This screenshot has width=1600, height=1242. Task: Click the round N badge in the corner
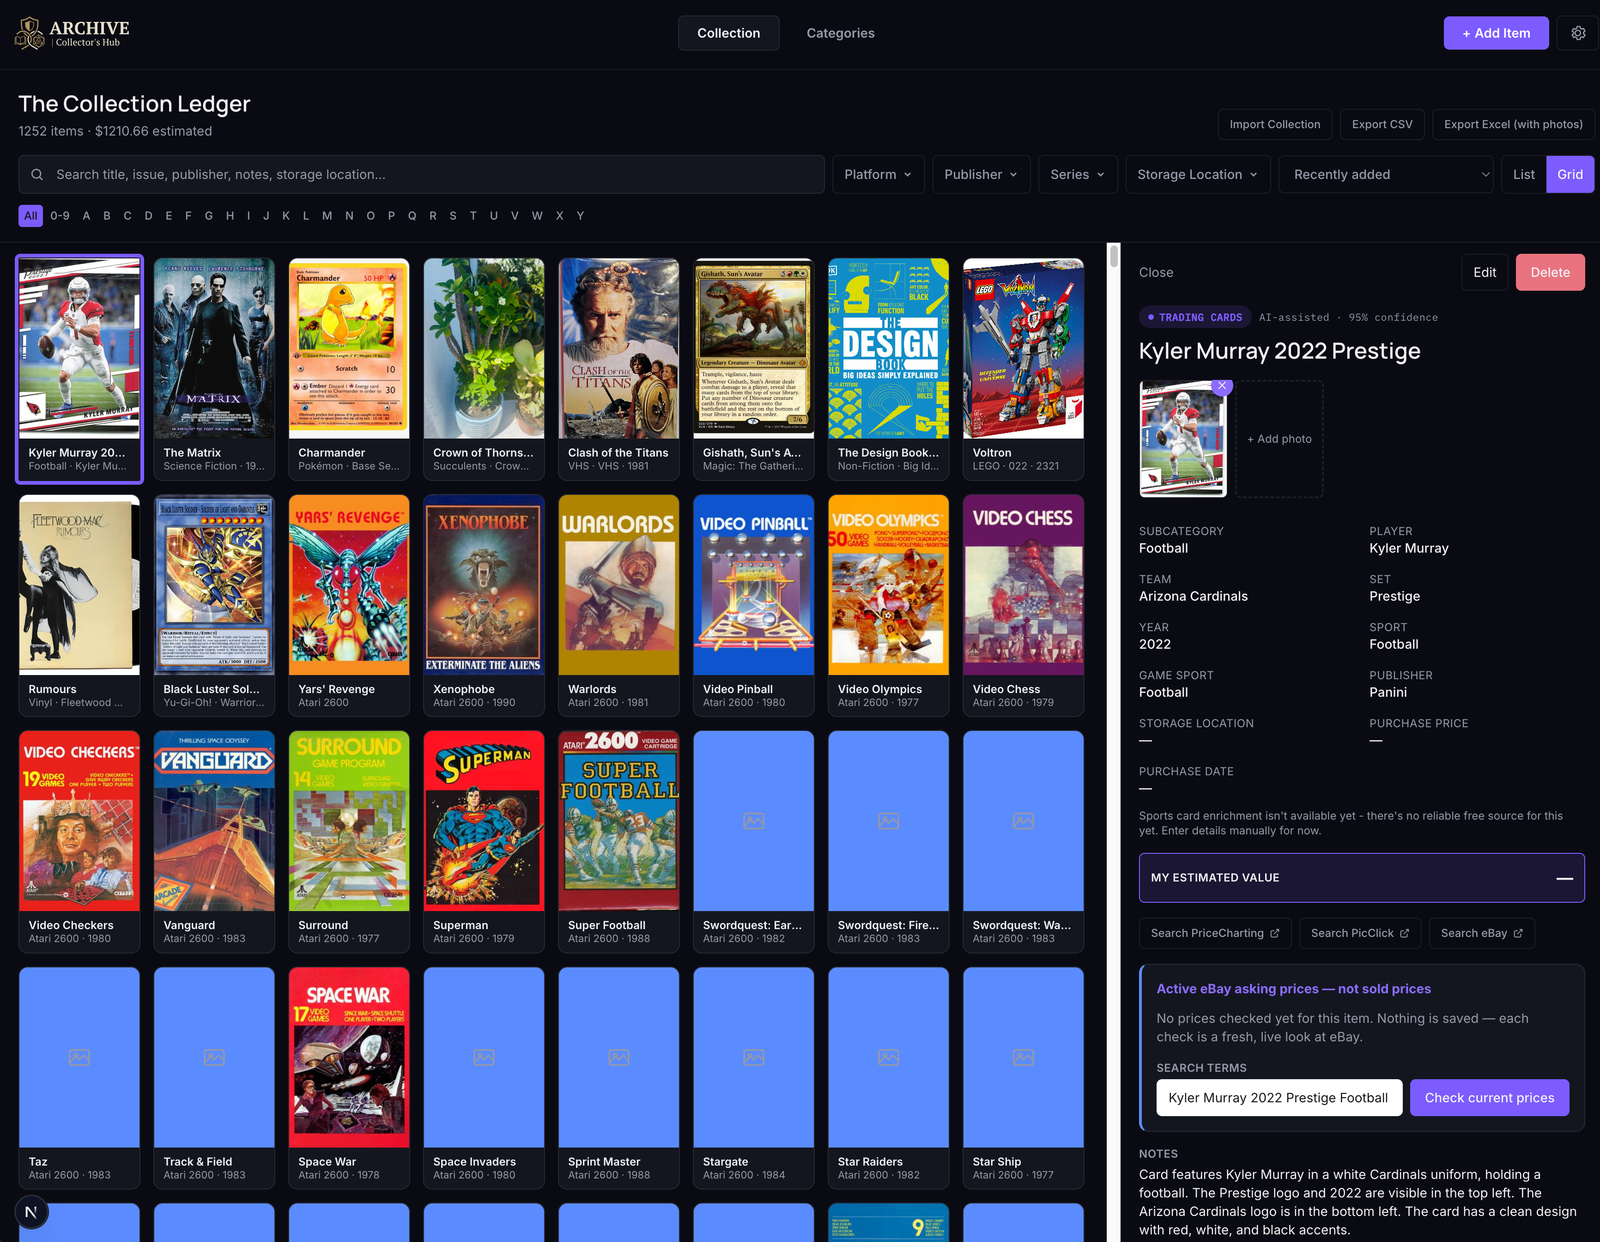click(x=31, y=1212)
